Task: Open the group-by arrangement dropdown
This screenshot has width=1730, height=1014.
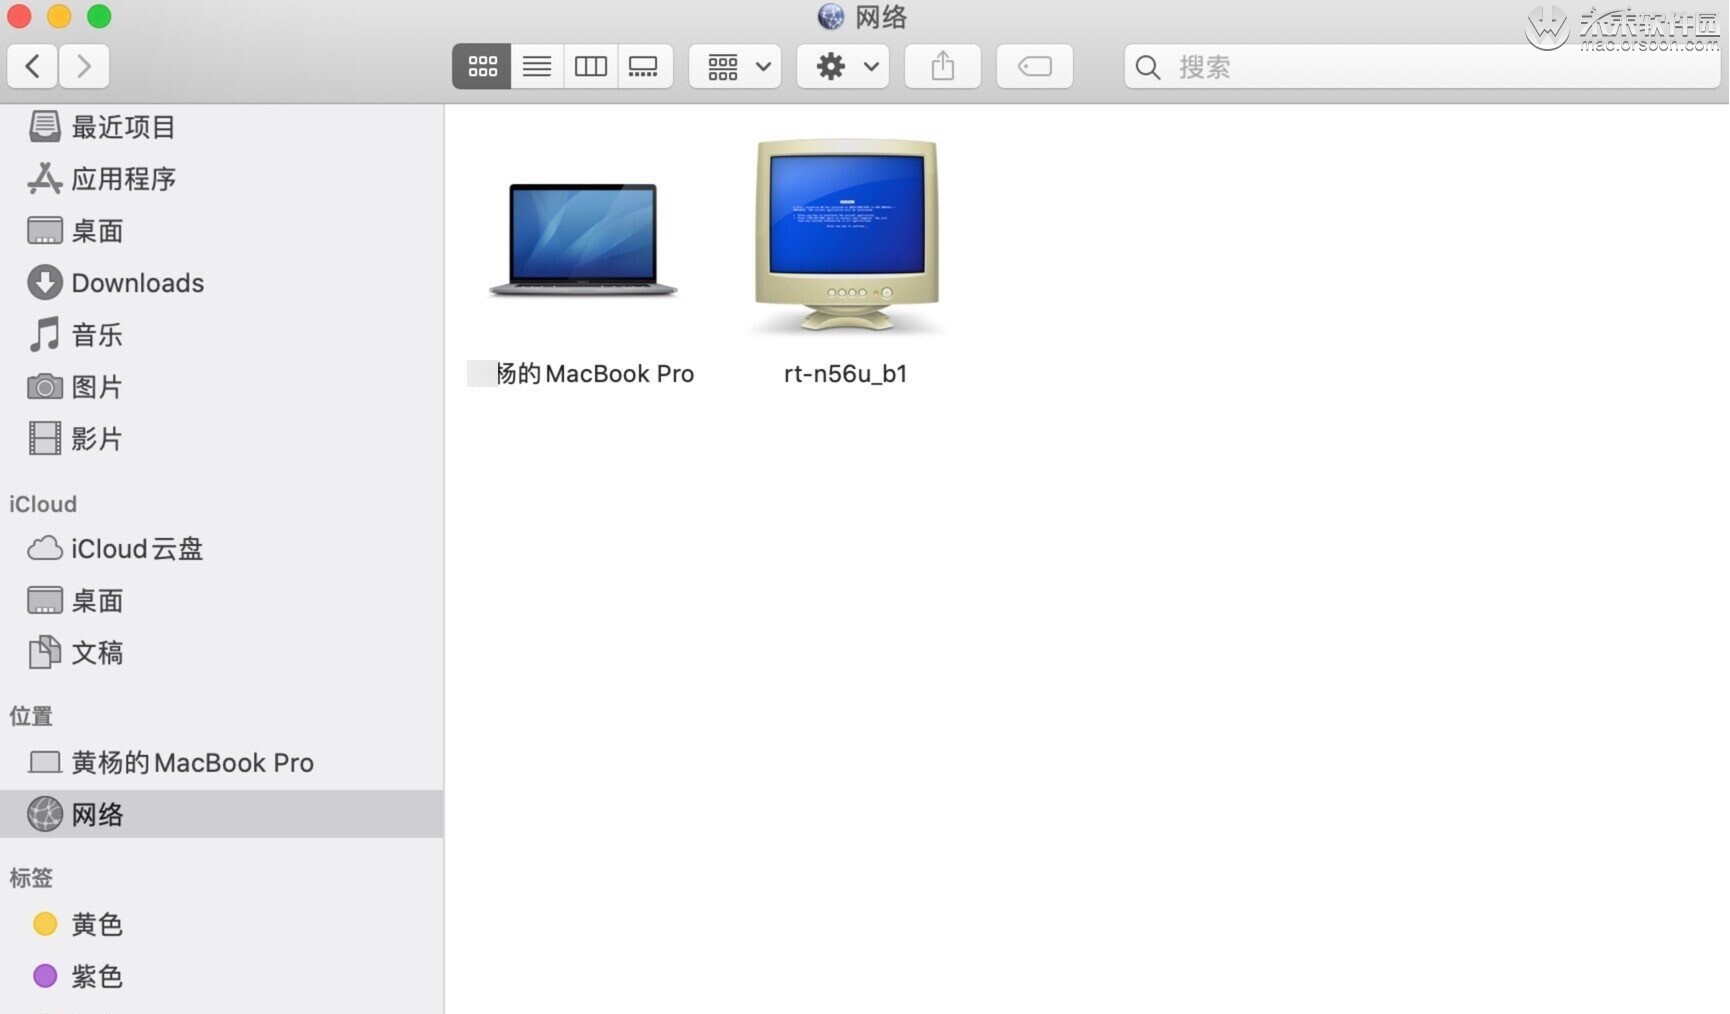Action: click(x=735, y=67)
